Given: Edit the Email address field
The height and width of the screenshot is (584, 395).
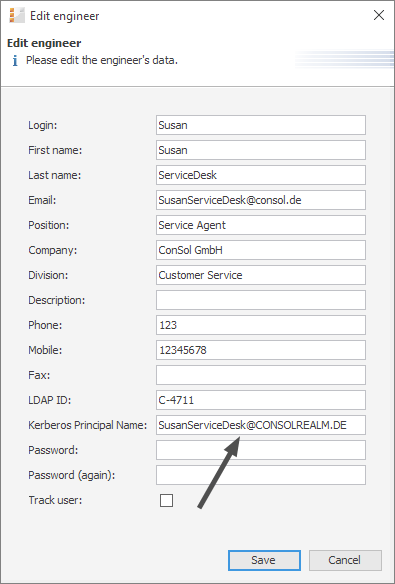Looking at the screenshot, I should [x=261, y=200].
